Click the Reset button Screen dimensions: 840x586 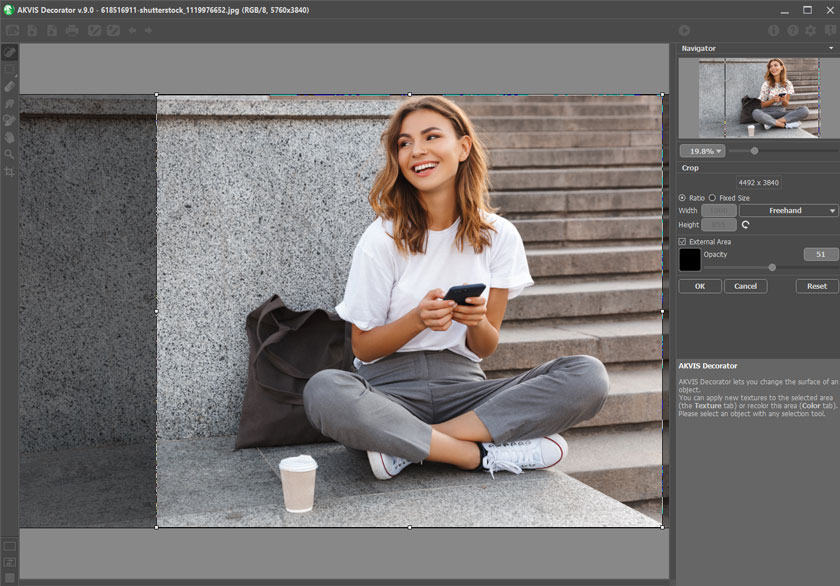(x=816, y=286)
